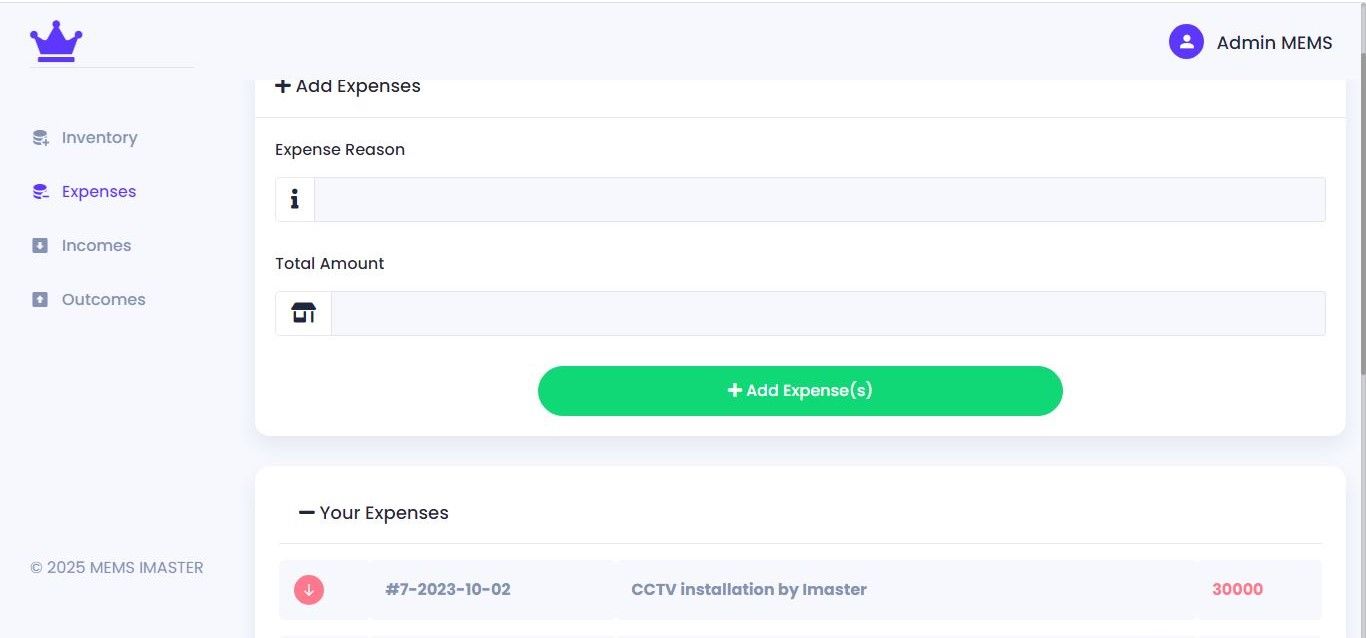This screenshot has height=638, width=1366.
Task: Click the red down-arrow icon on expense #7
Action: (309, 590)
